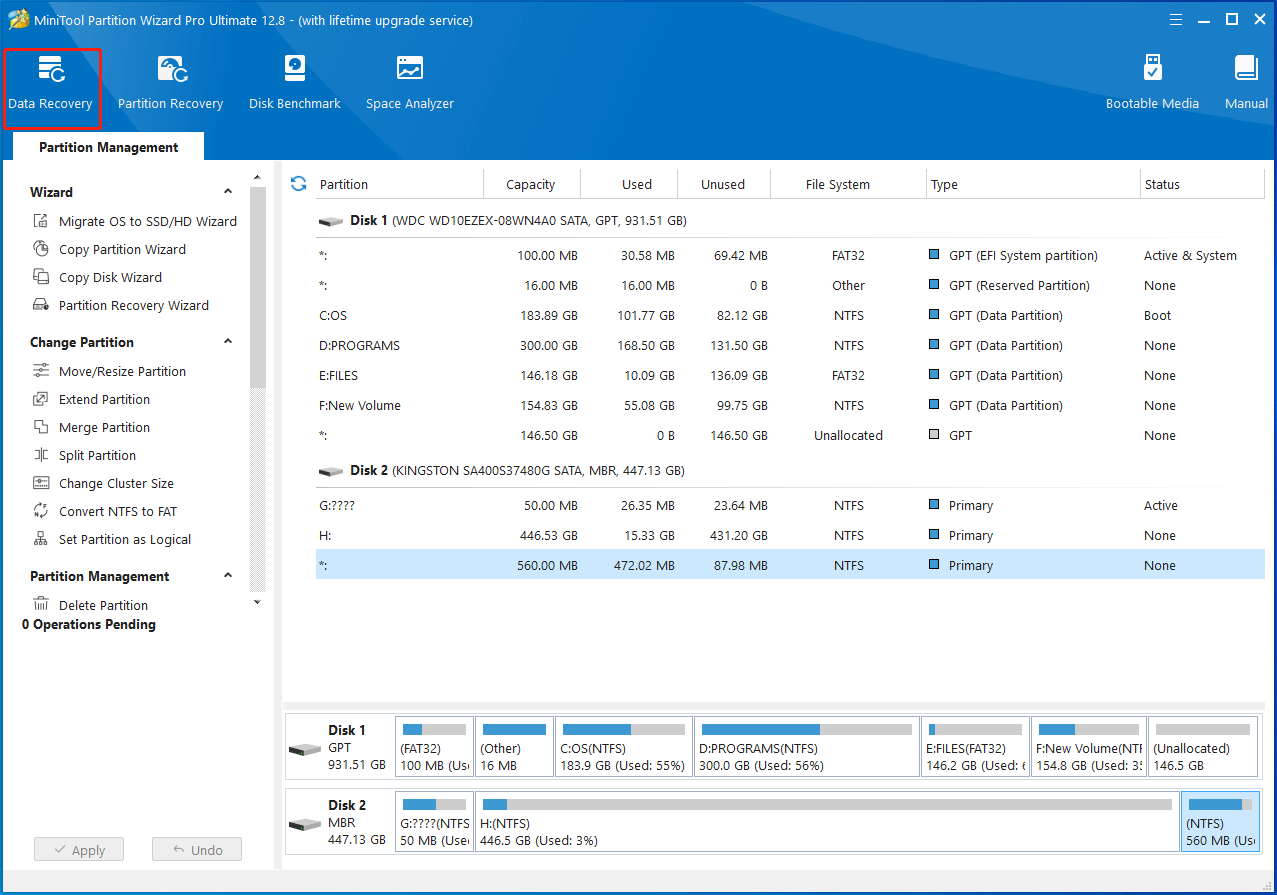
Task: Click the Apply button
Action: coord(78,850)
